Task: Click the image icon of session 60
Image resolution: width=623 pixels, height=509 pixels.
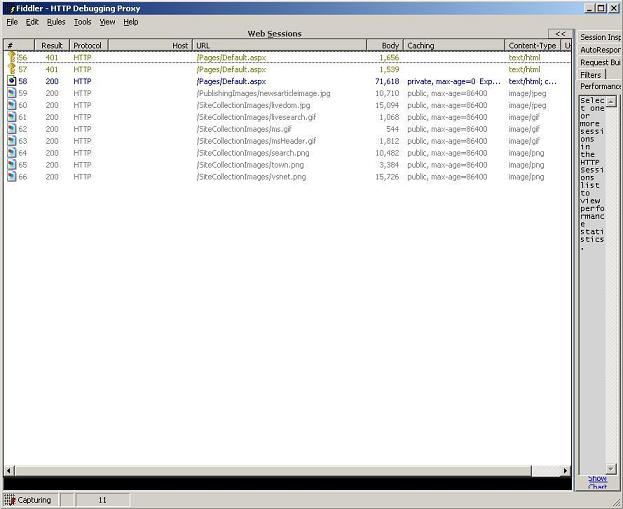Action: 12,105
